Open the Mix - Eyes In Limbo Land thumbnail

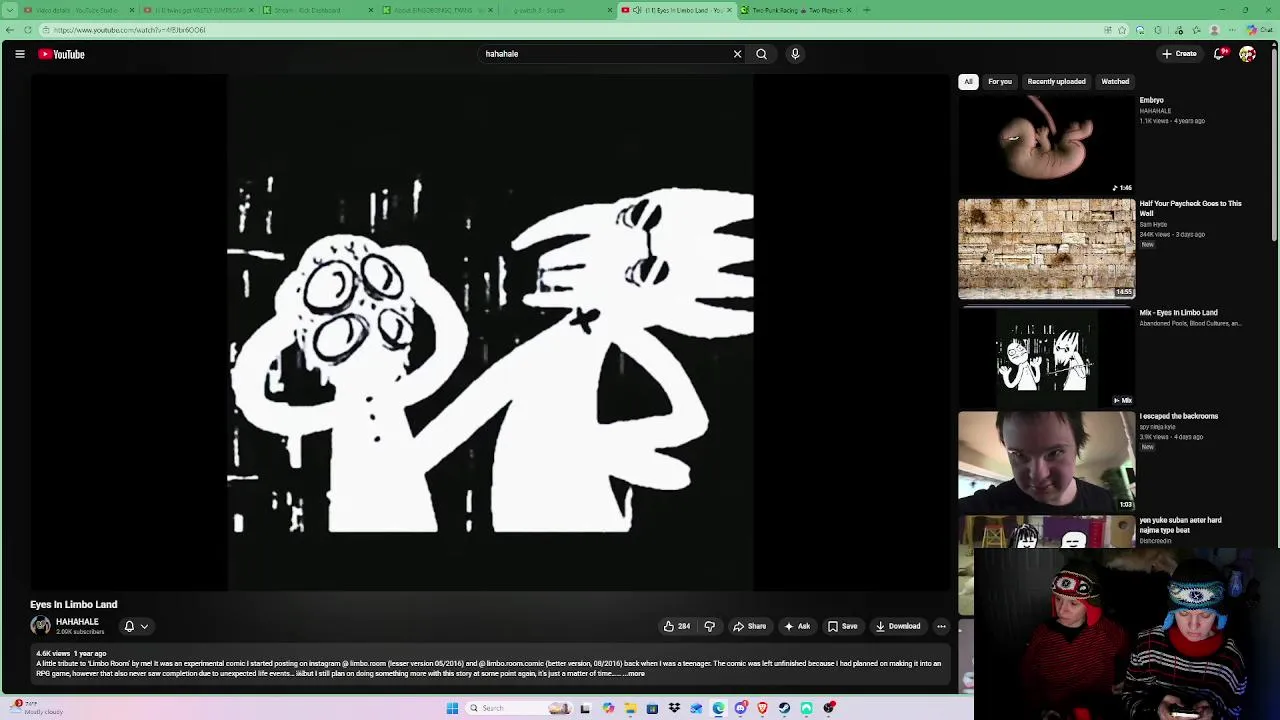[1047, 357]
